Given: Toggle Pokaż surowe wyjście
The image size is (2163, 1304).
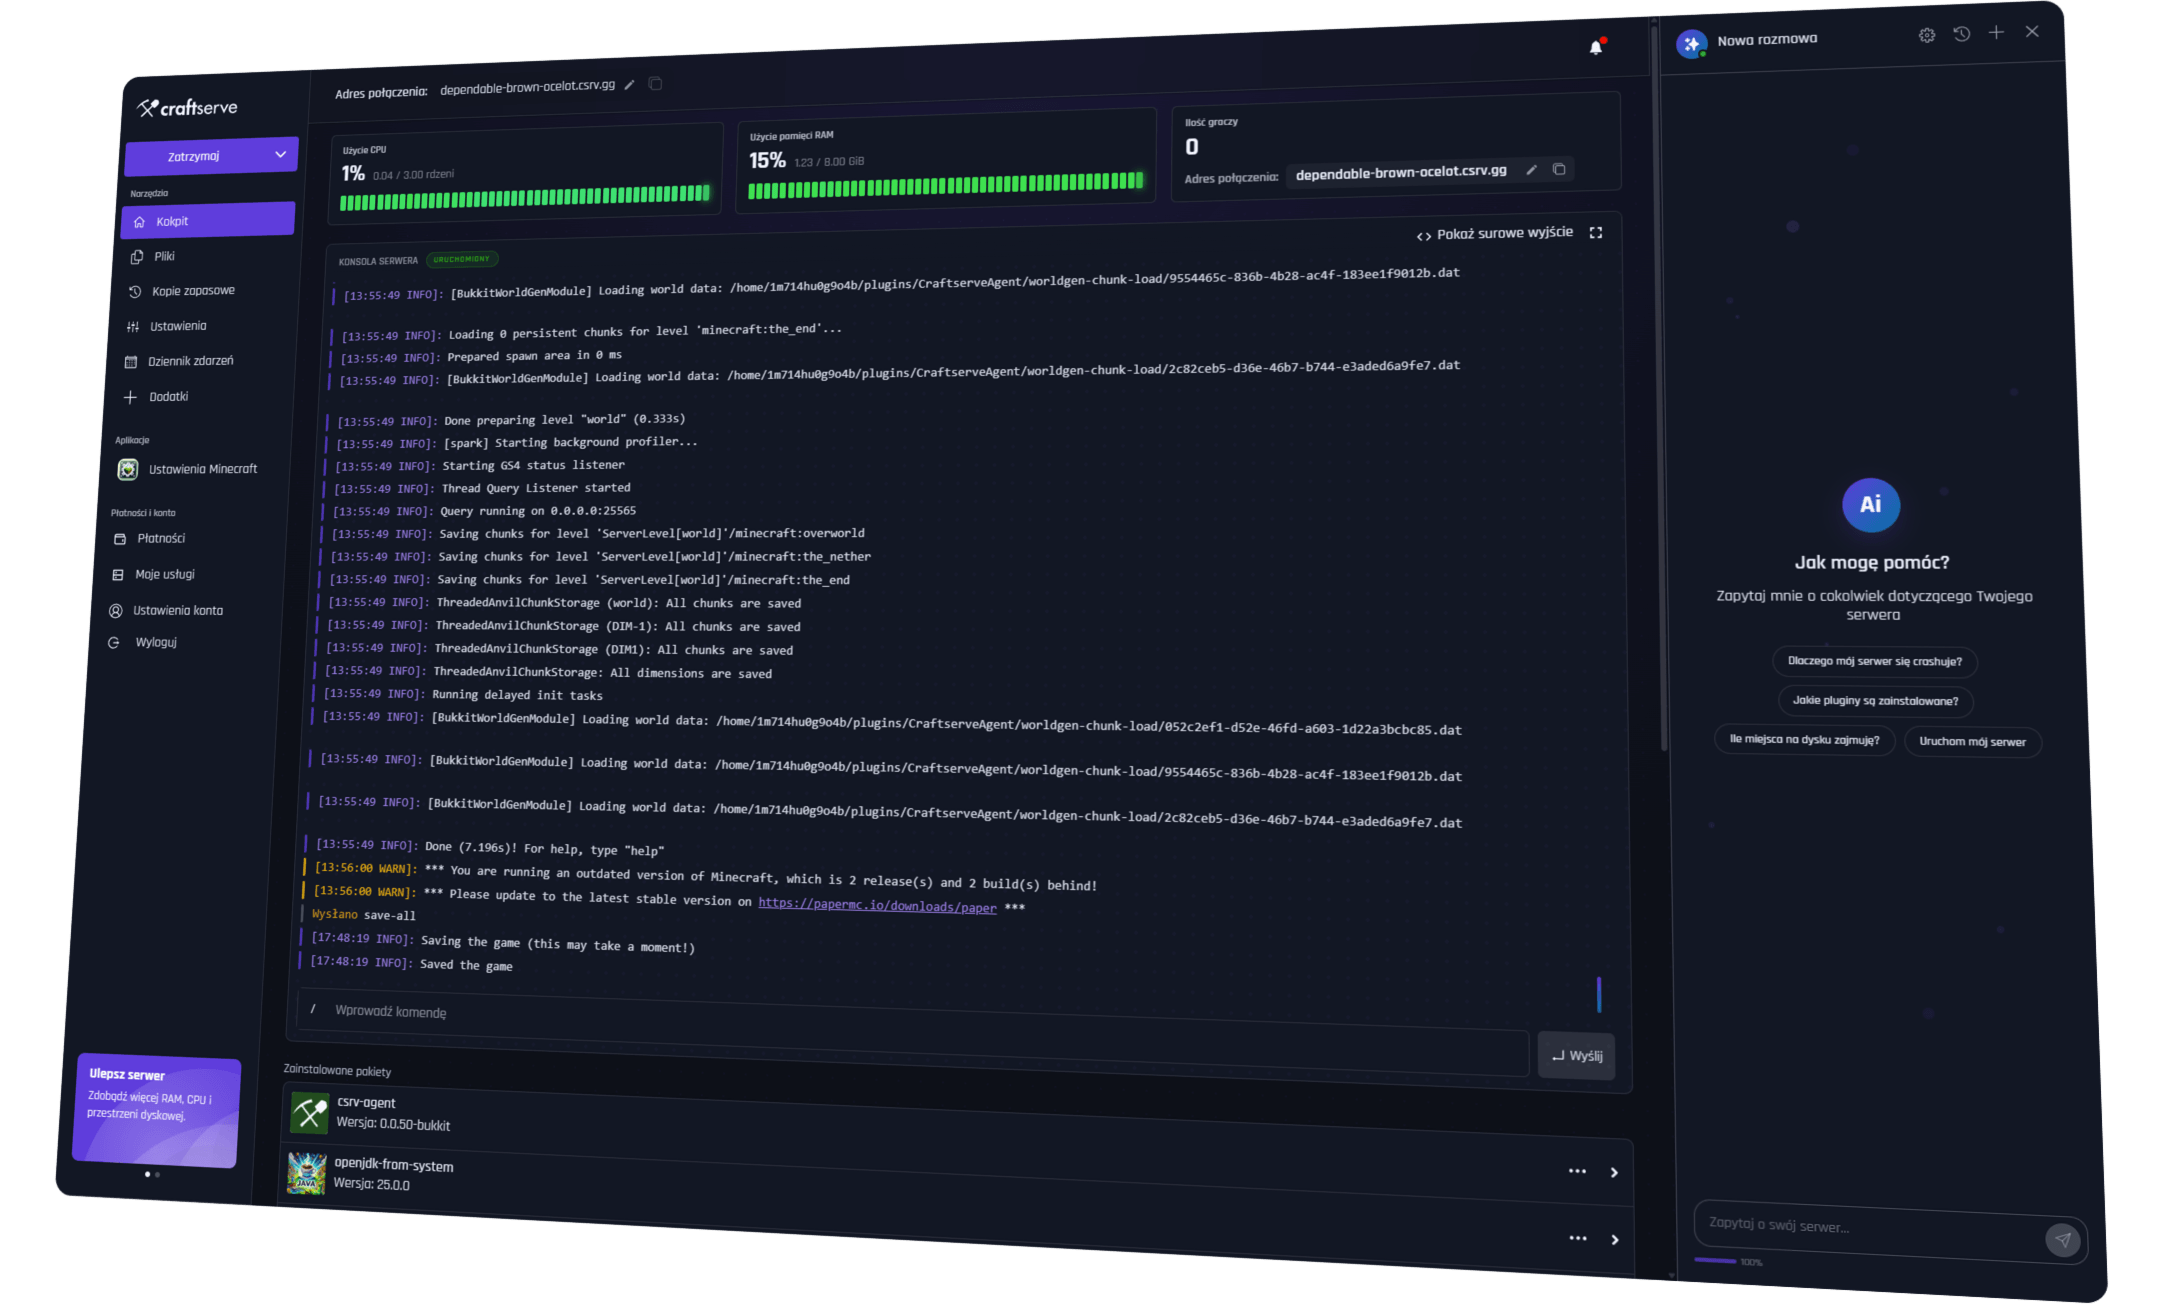Looking at the screenshot, I should 1495,234.
